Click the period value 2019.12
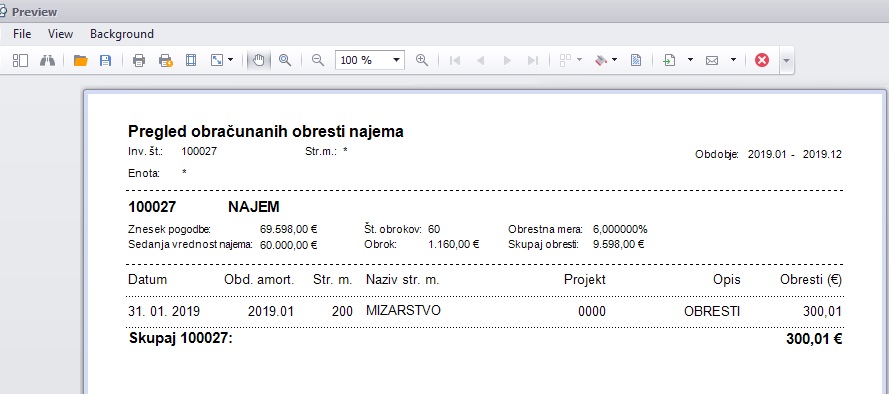Viewport: 889px width, 394px height. pos(823,154)
